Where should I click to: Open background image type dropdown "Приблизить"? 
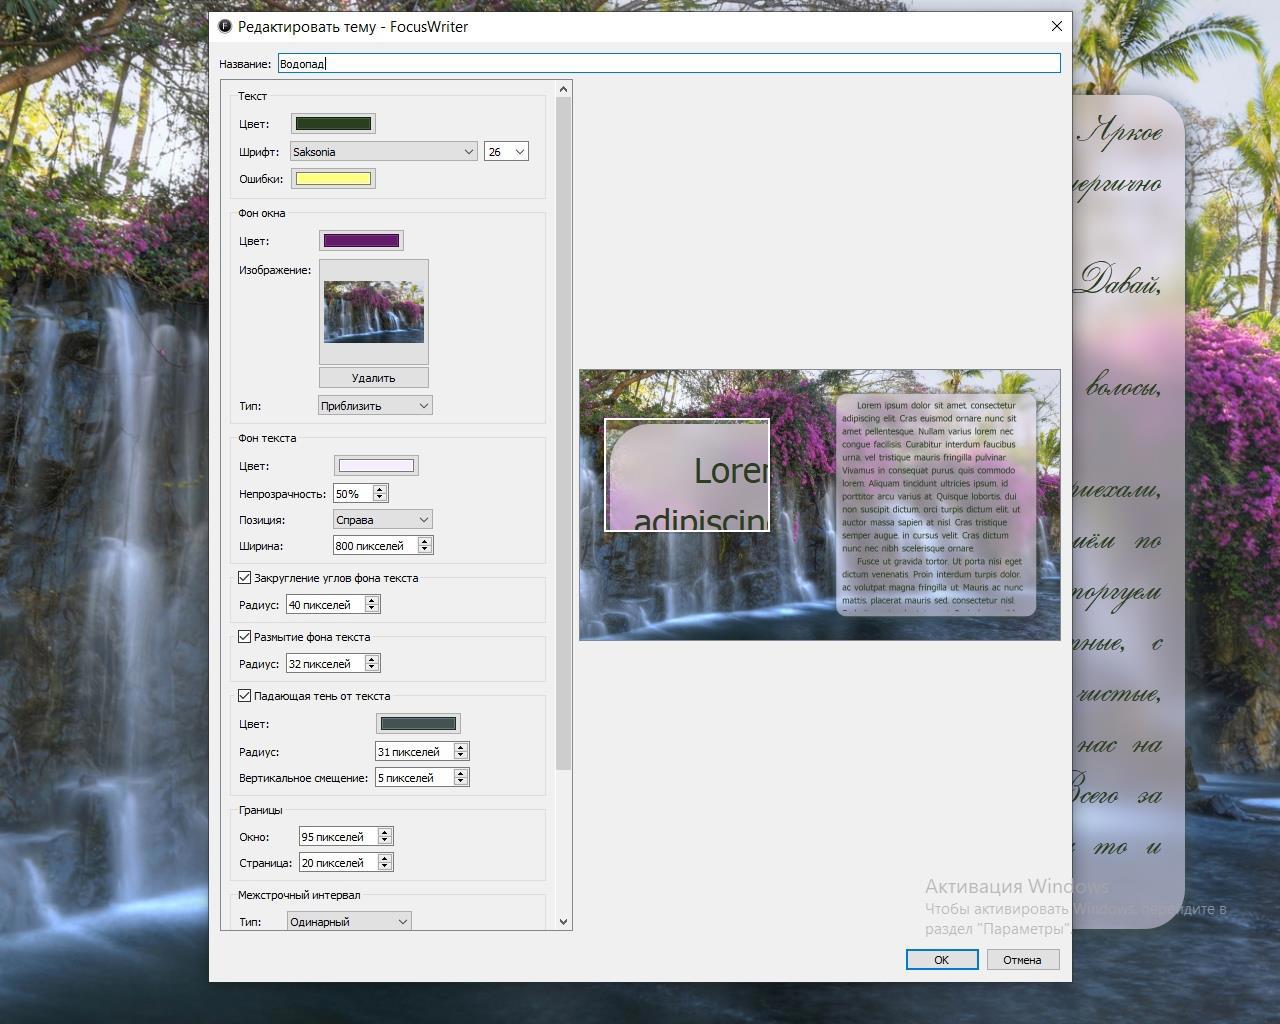(375, 406)
